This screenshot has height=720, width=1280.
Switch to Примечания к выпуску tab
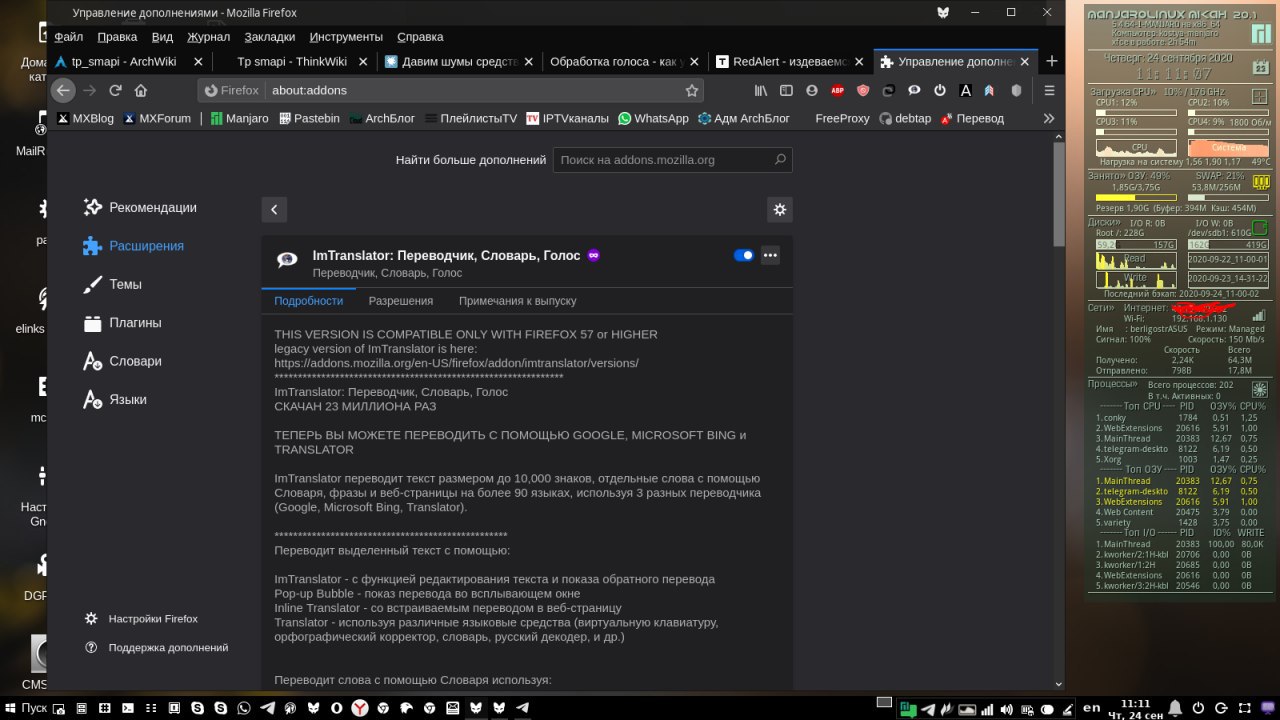(x=518, y=301)
